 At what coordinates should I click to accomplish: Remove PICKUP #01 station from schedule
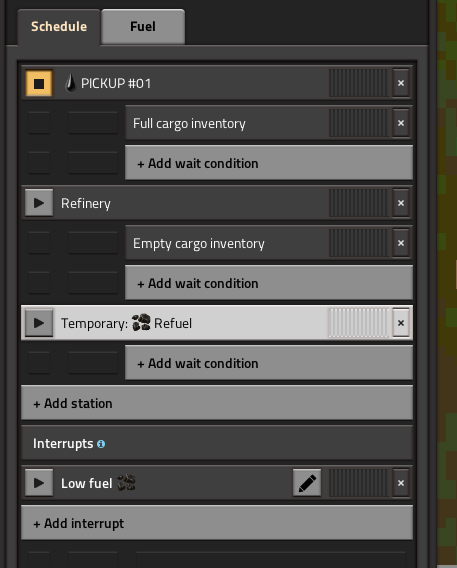[x=401, y=83]
